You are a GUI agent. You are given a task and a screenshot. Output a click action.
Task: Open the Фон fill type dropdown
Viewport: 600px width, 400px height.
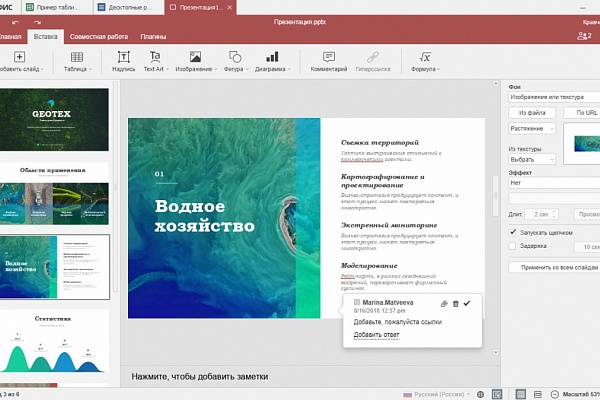point(554,97)
